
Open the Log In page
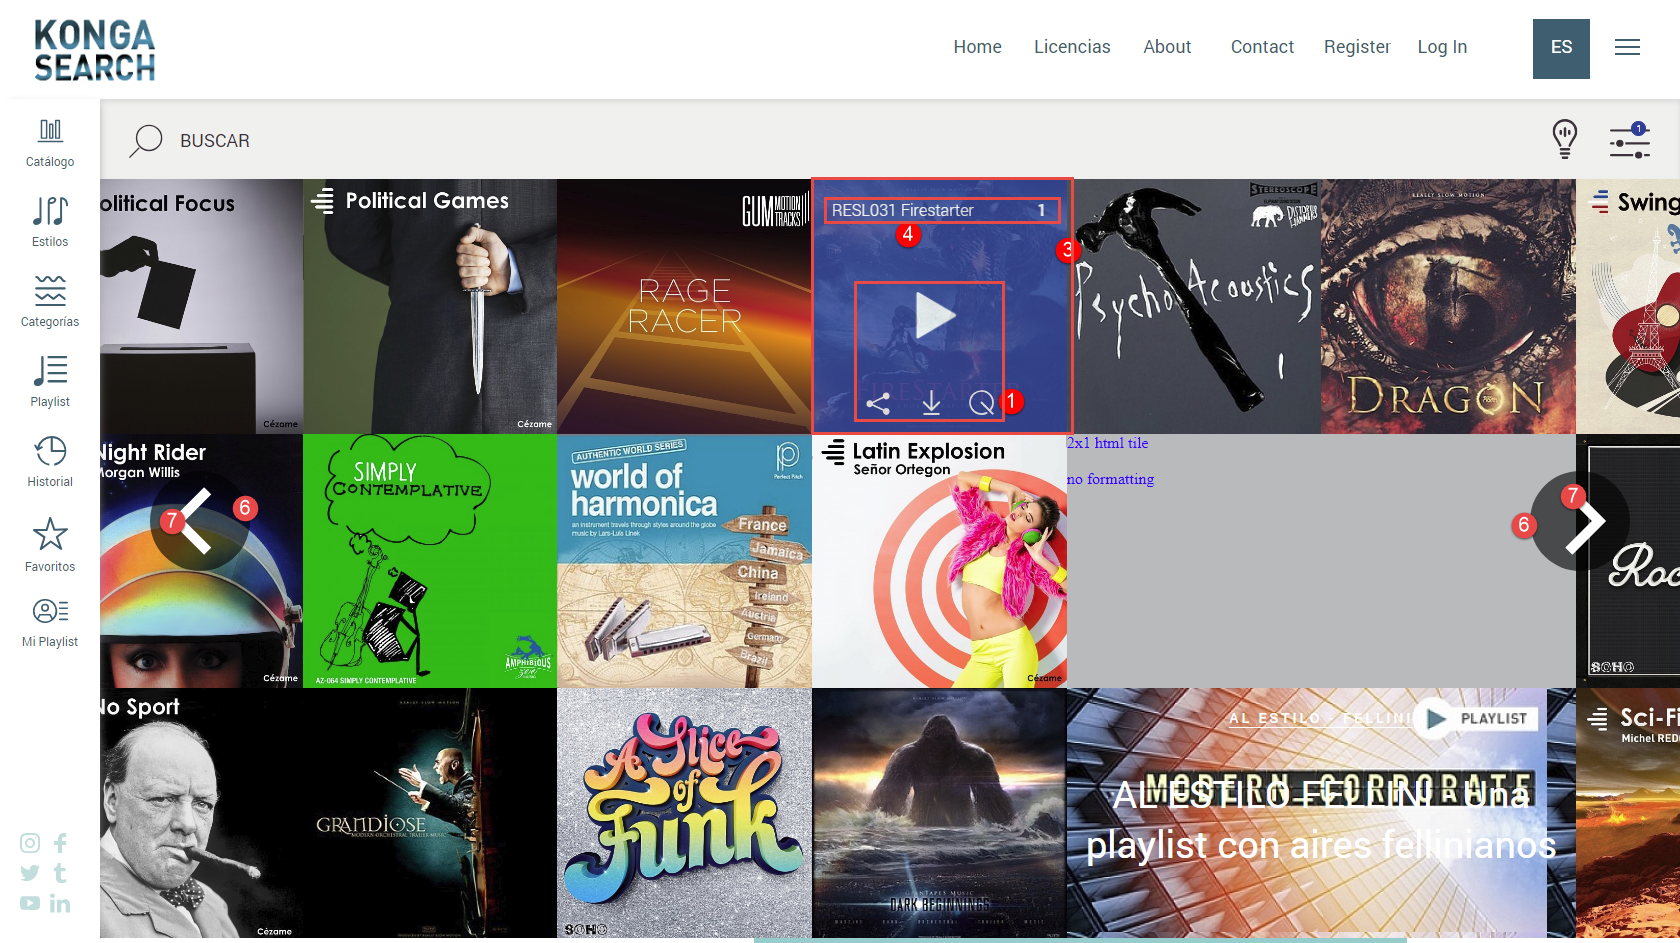point(1442,47)
